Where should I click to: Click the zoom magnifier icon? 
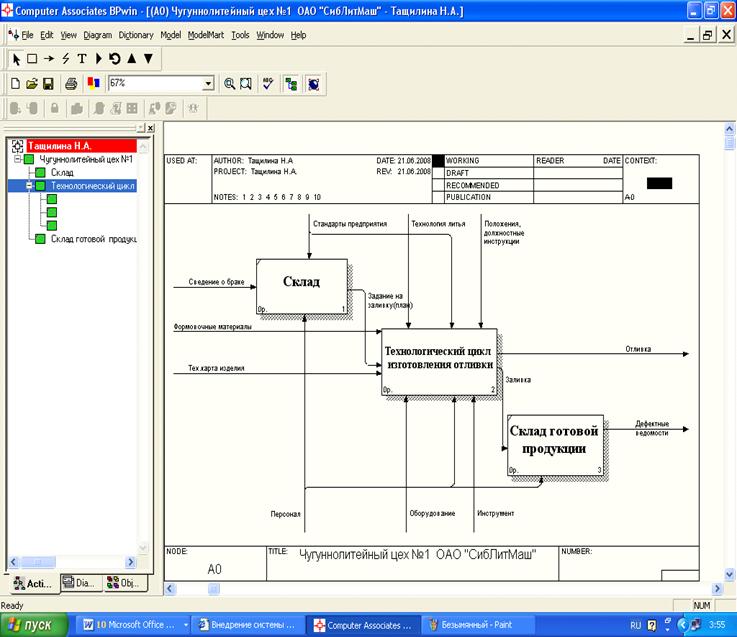click(229, 84)
